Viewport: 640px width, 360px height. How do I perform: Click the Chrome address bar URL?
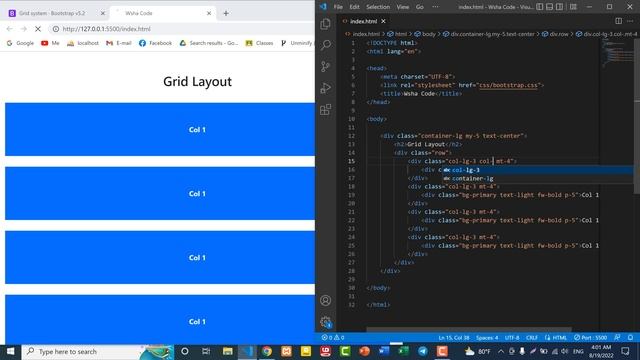tap(107, 29)
